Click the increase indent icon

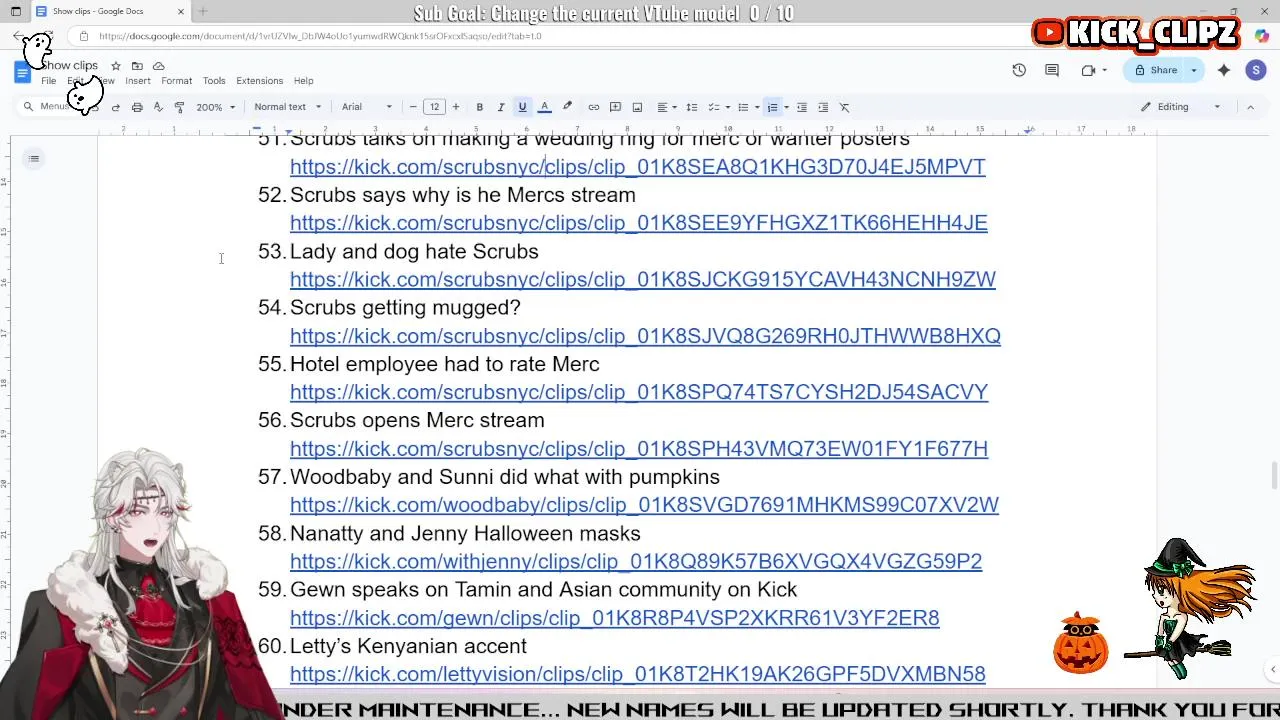[x=823, y=107]
